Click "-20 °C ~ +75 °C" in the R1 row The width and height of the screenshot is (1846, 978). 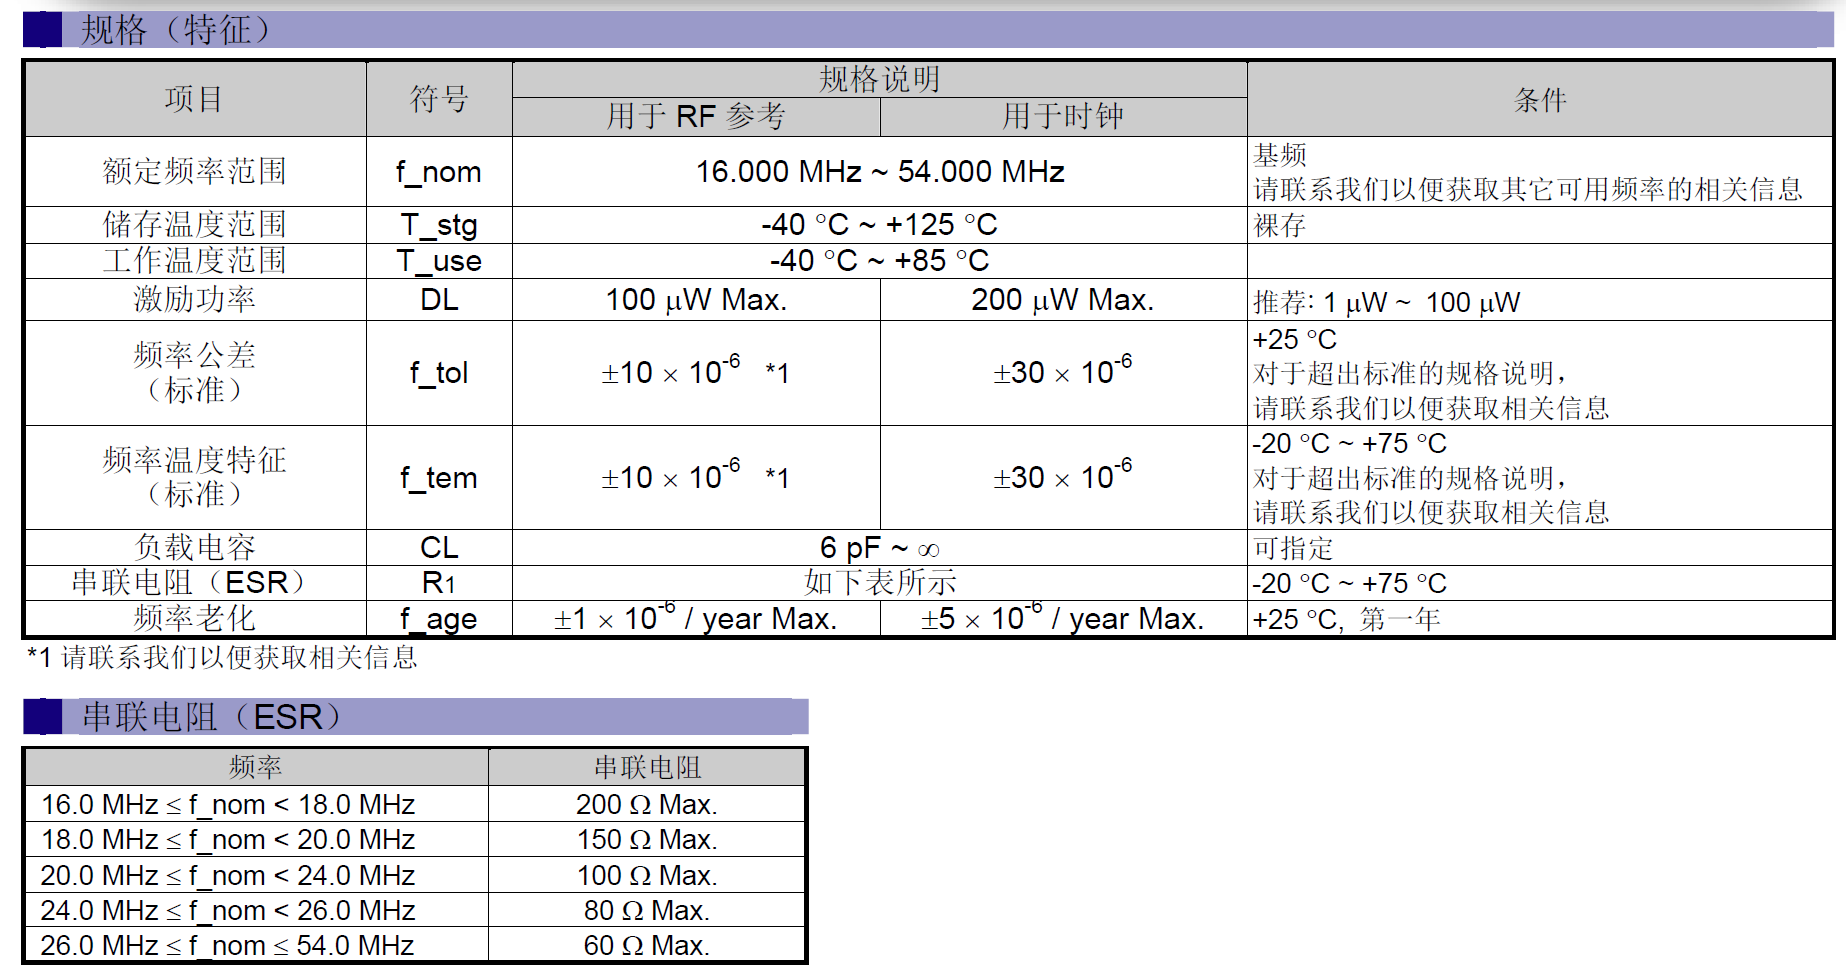[1350, 583]
